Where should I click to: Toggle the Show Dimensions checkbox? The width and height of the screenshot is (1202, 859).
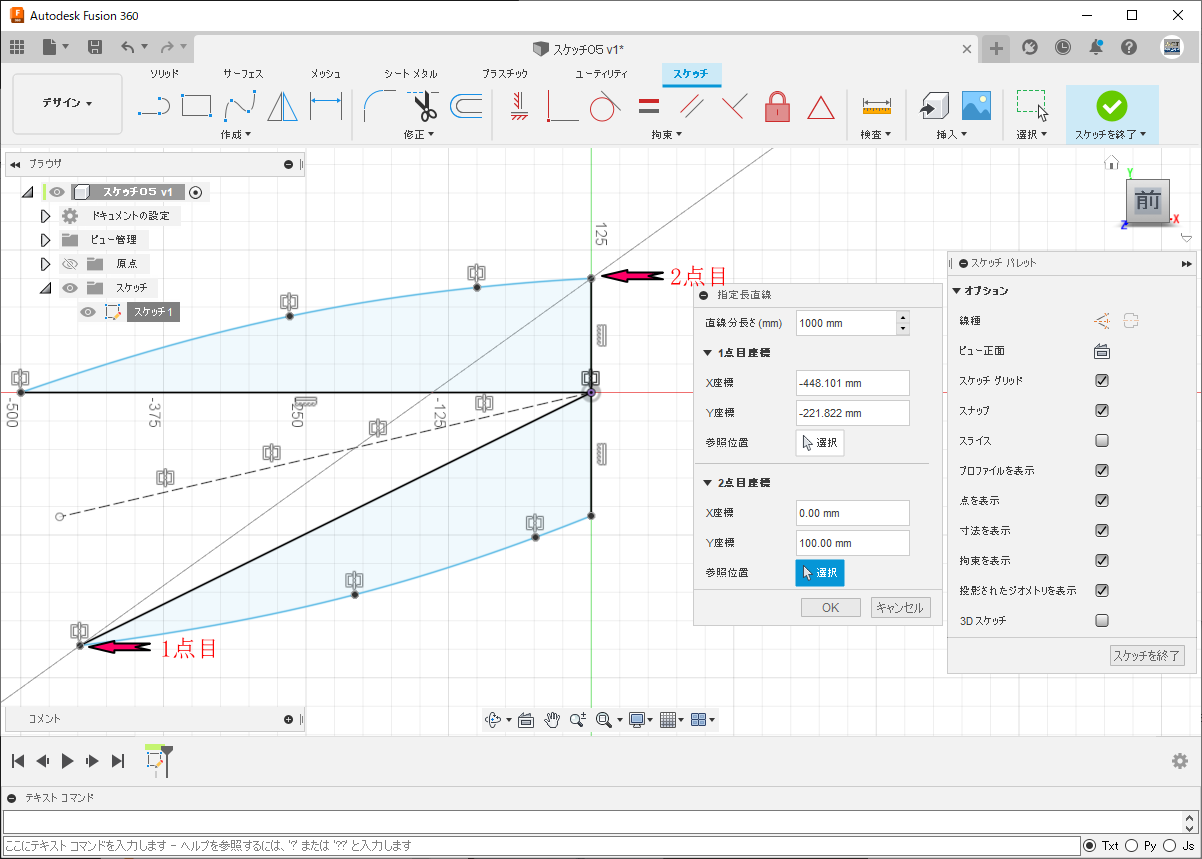coord(1102,531)
